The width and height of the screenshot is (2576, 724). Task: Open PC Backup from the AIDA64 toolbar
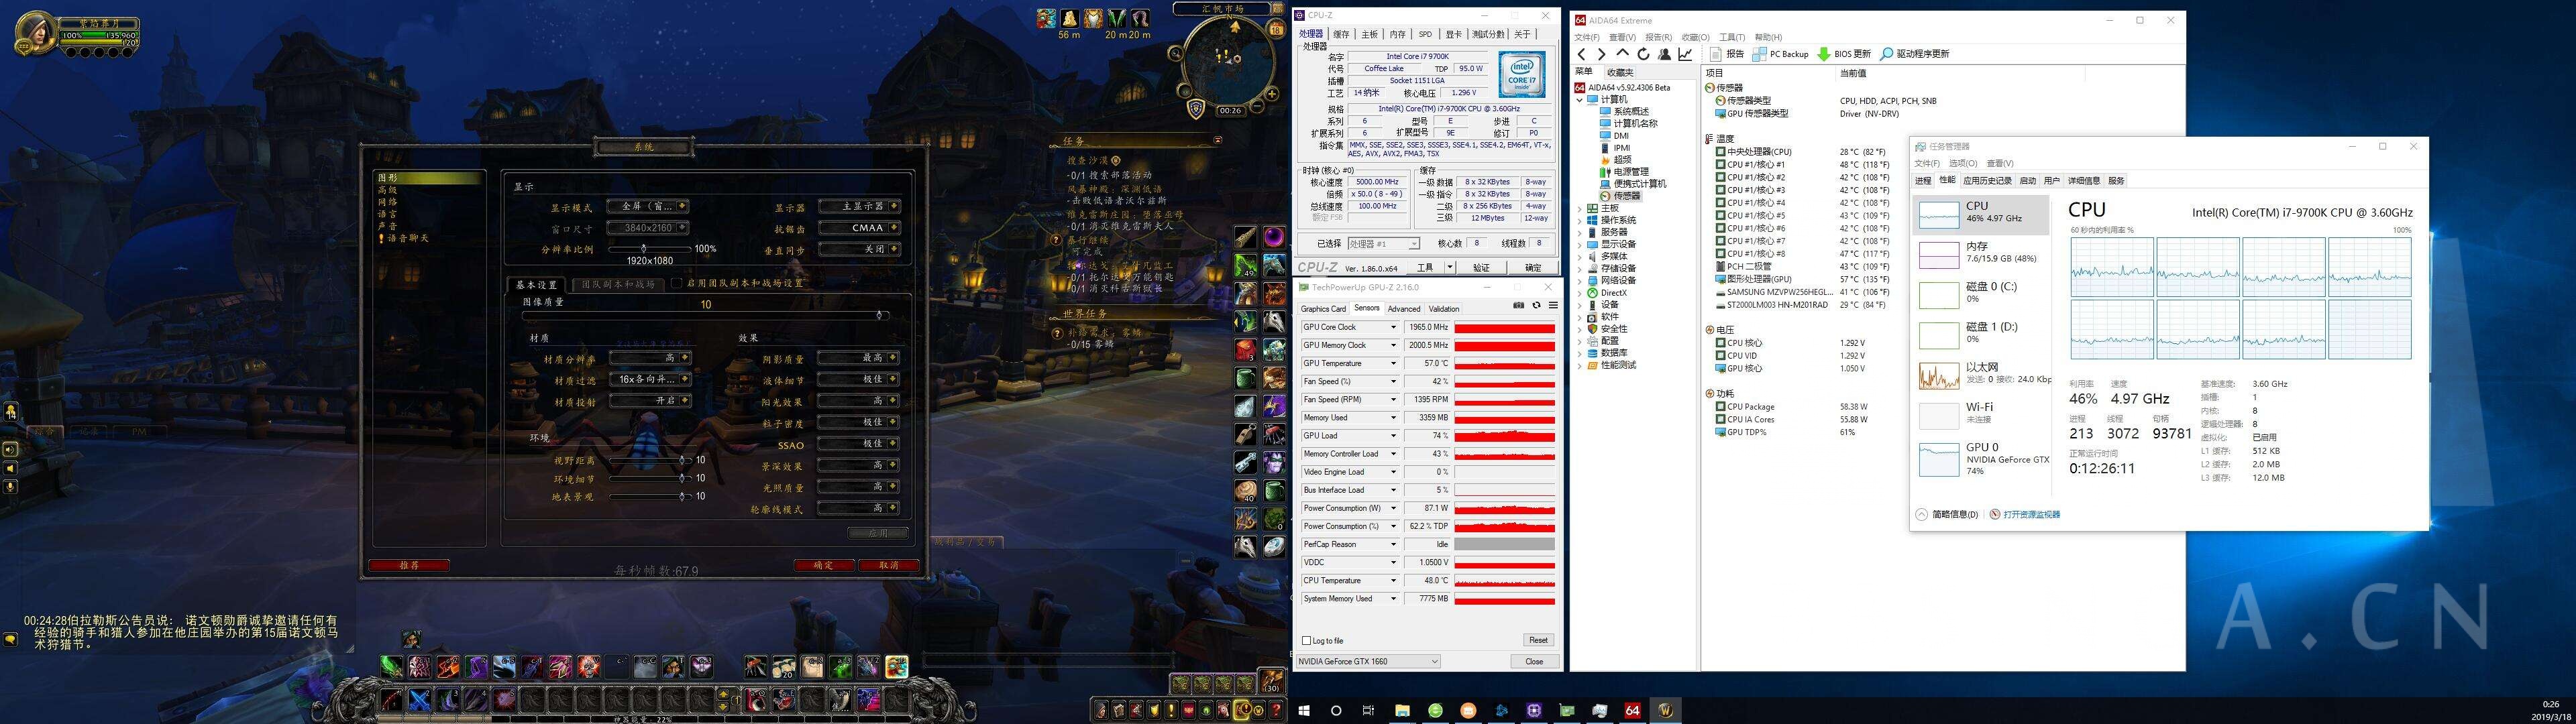[1759, 54]
